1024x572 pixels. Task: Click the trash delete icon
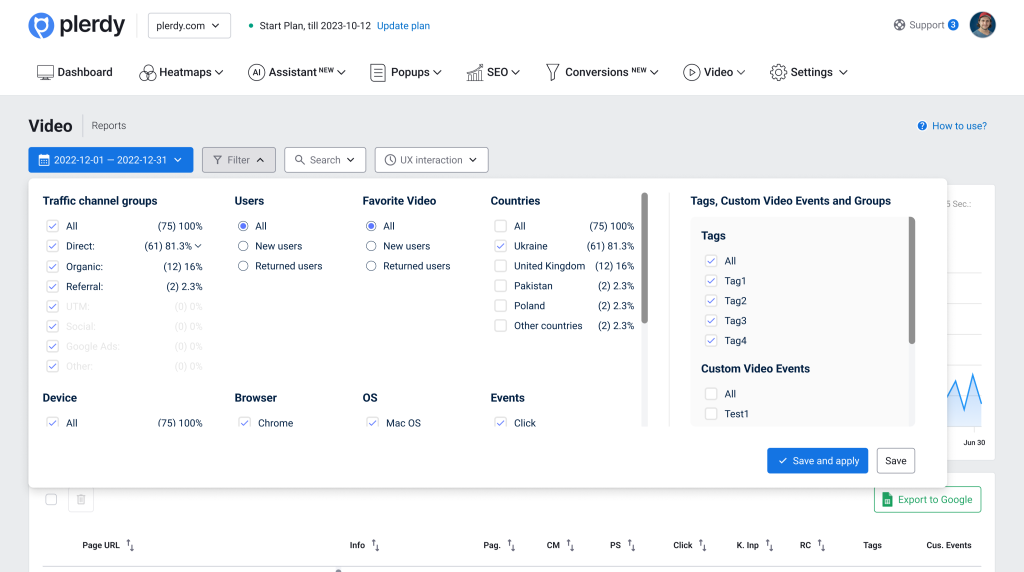(x=81, y=500)
